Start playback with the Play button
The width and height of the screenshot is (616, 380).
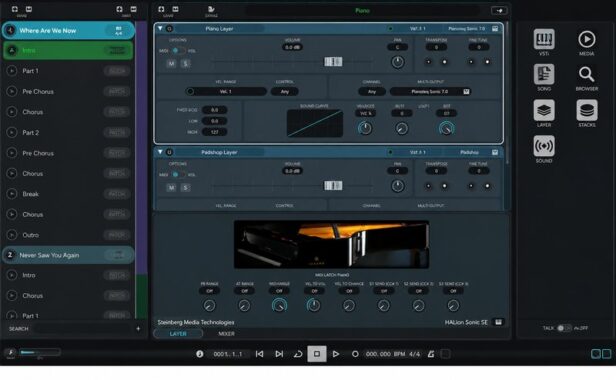[336, 354]
